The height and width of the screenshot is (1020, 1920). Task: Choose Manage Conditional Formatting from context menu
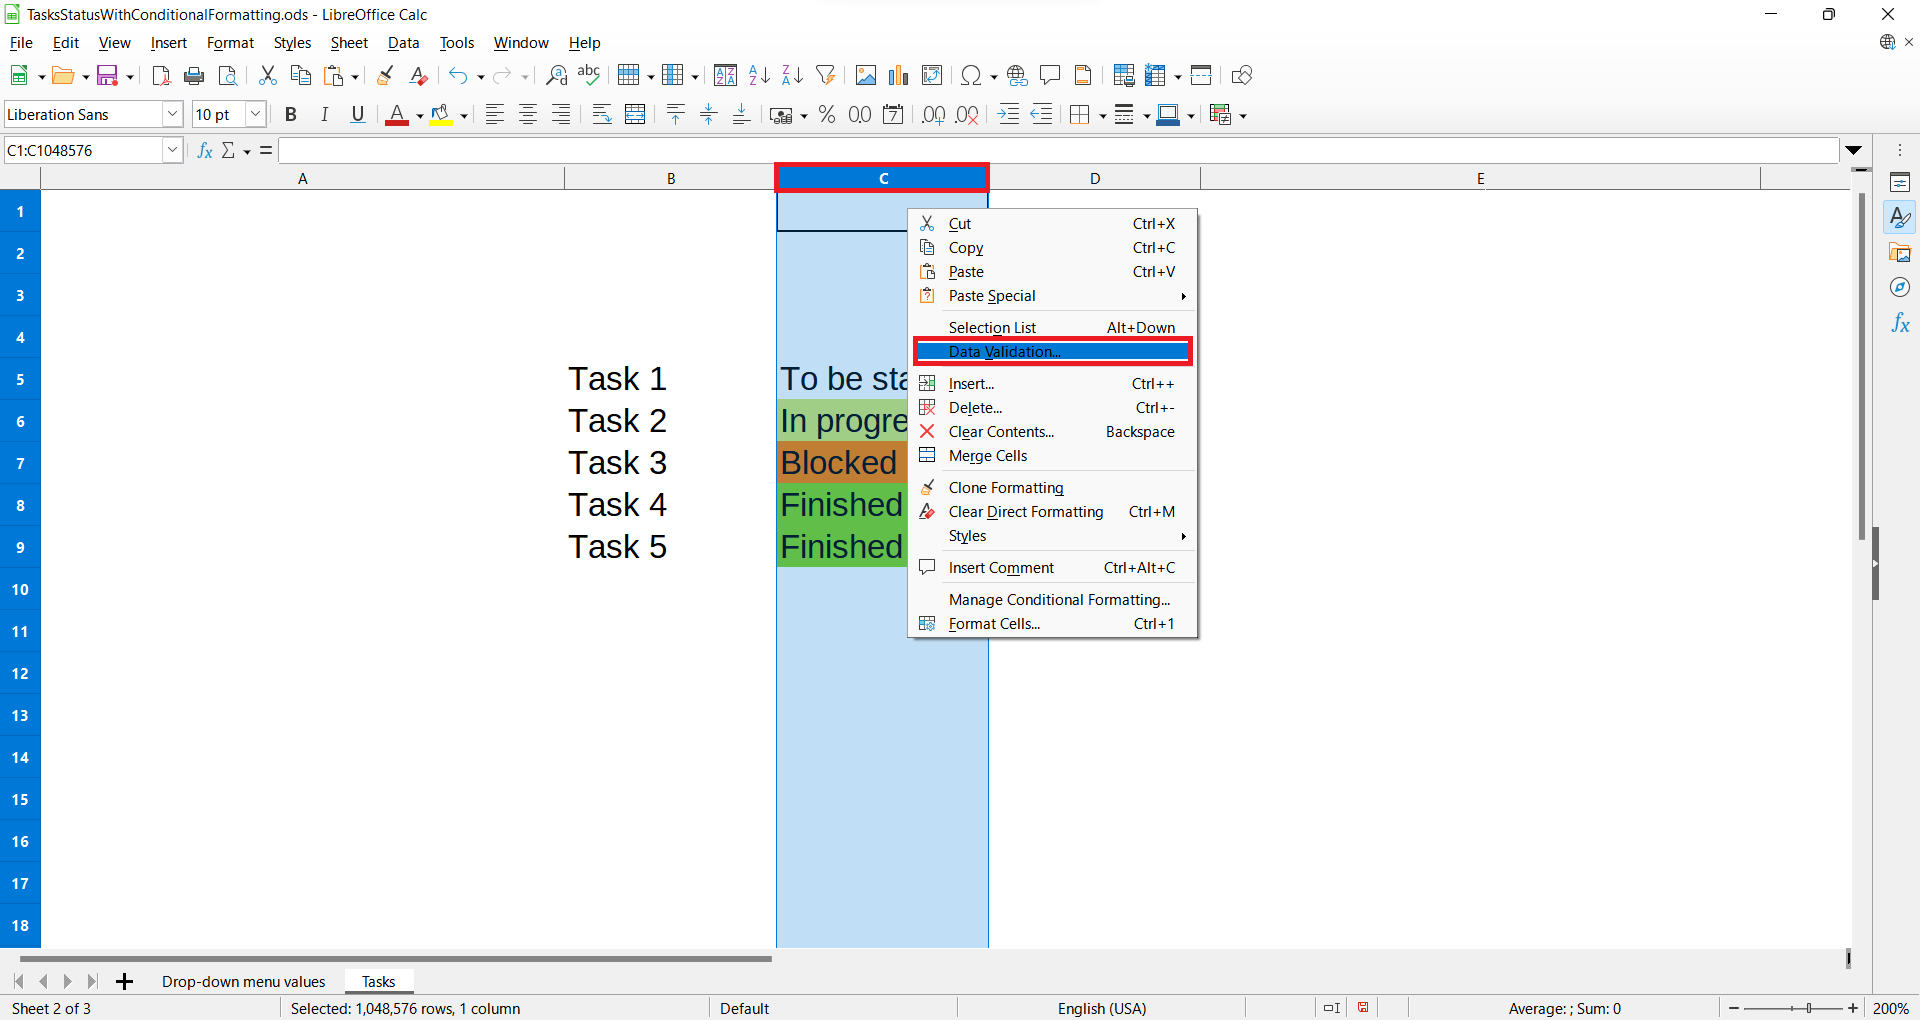pos(1054,600)
